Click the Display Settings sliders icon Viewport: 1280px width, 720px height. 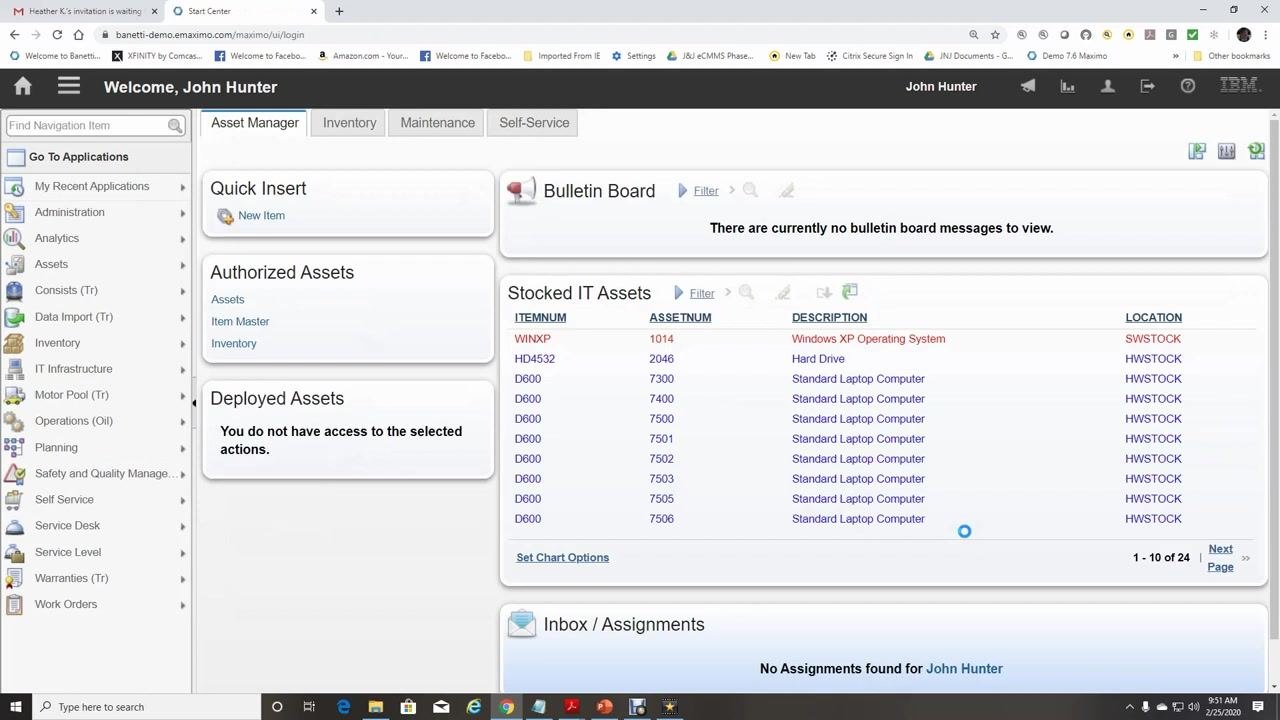1227,151
